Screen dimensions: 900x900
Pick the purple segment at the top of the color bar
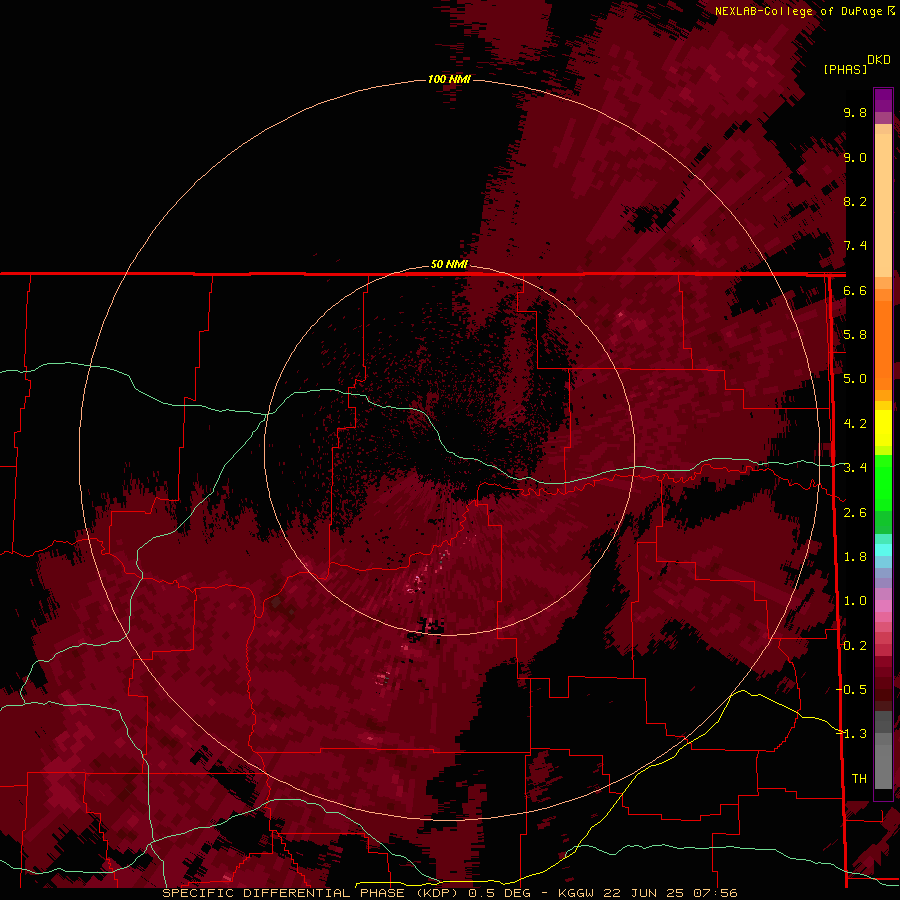[883, 101]
